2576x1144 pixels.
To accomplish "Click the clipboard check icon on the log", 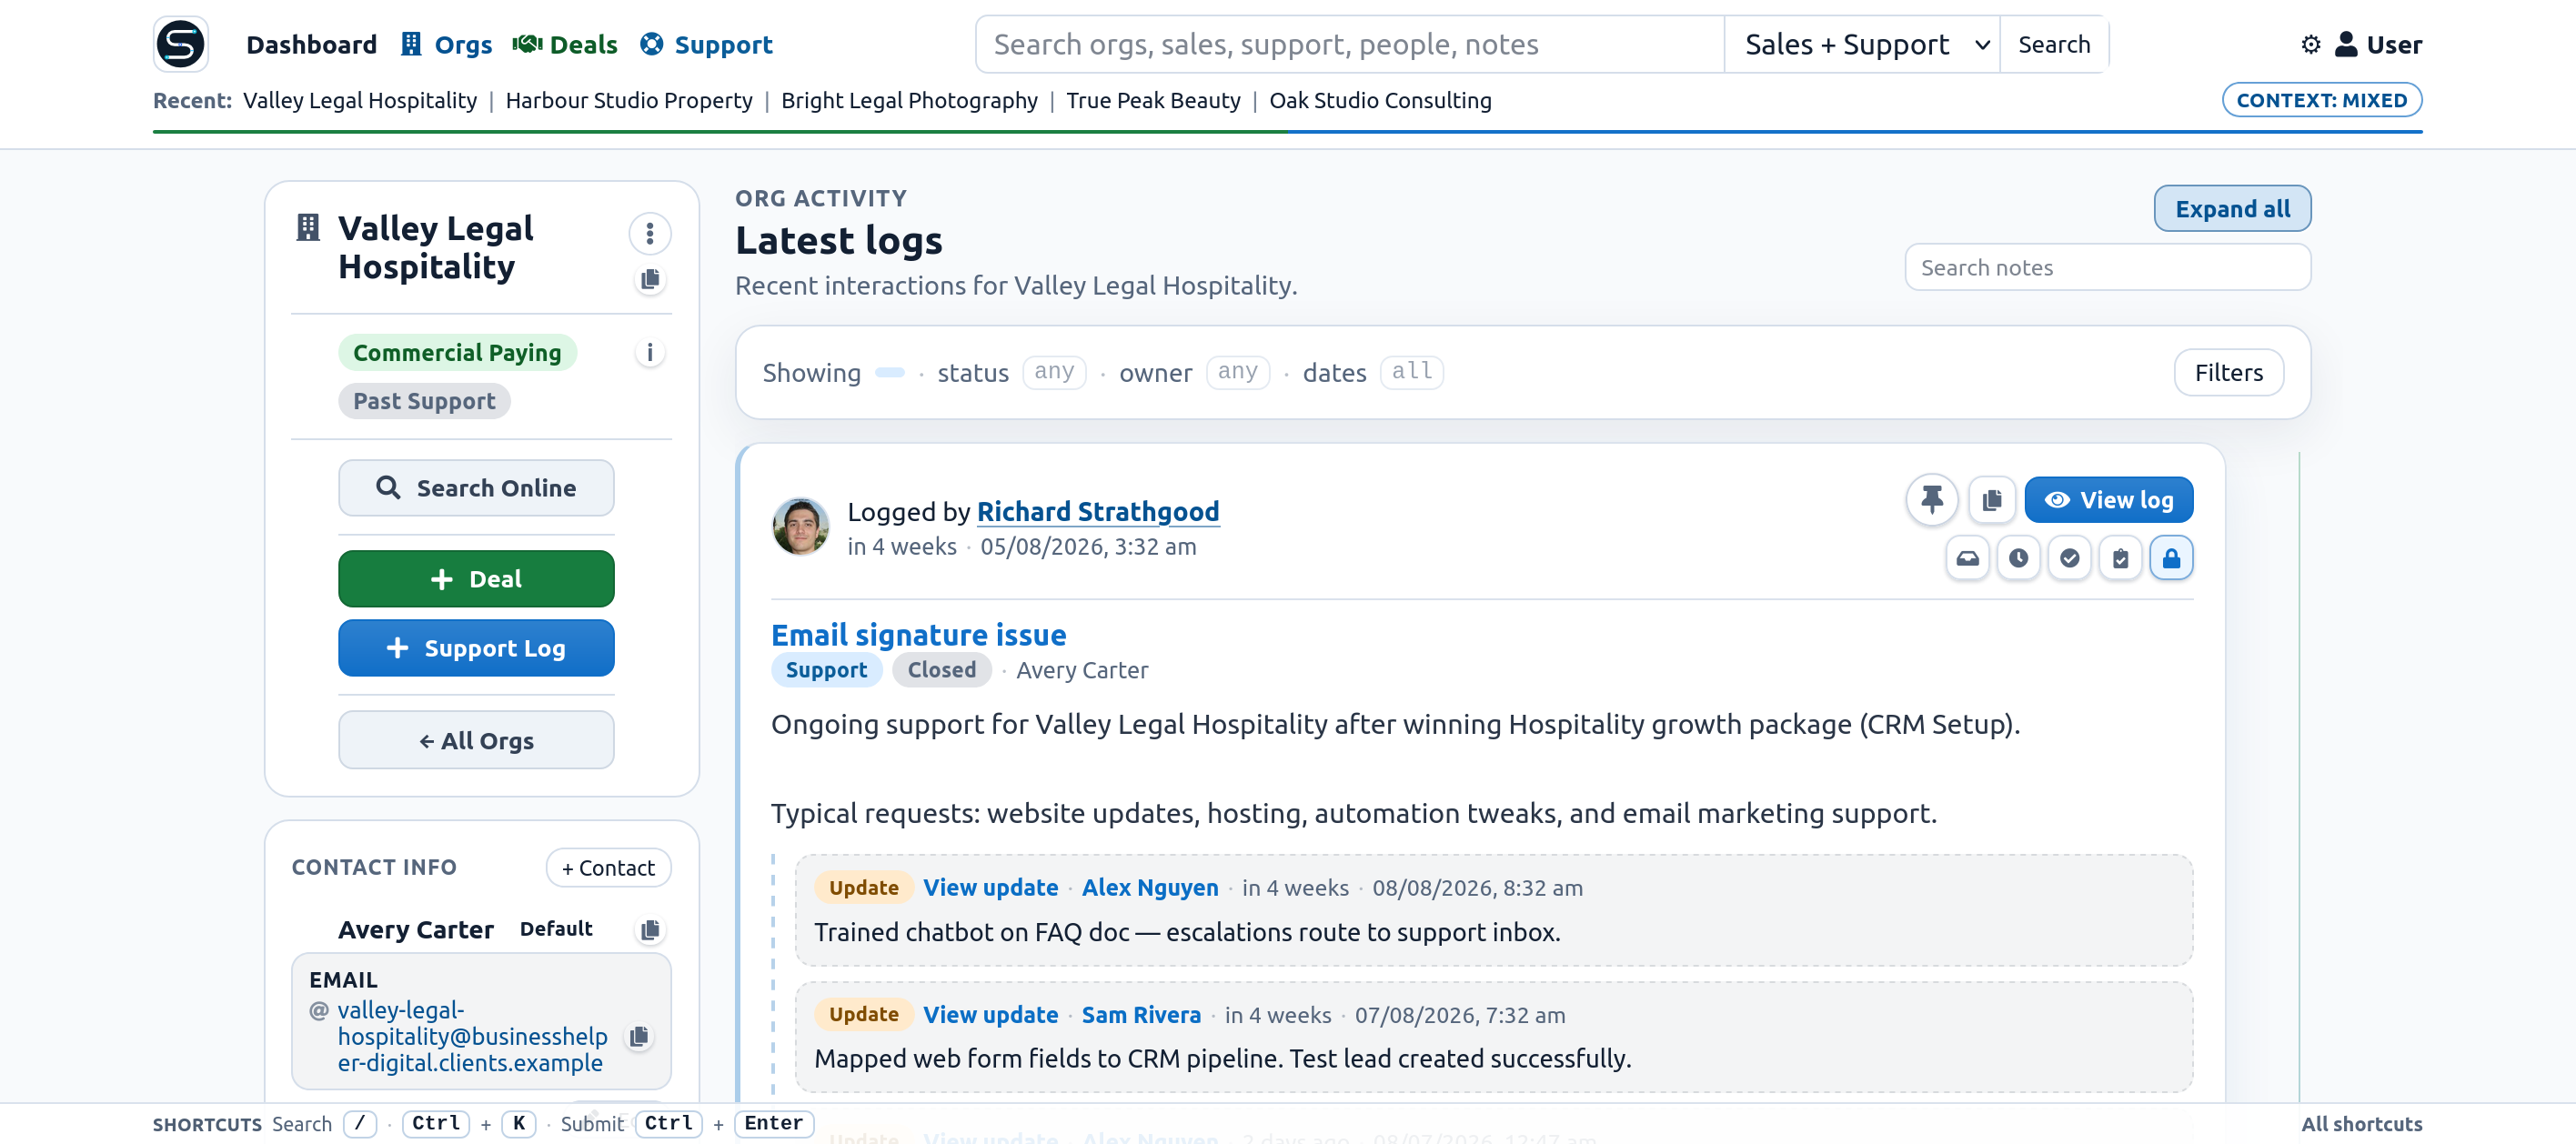I will click(x=2120, y=558).
